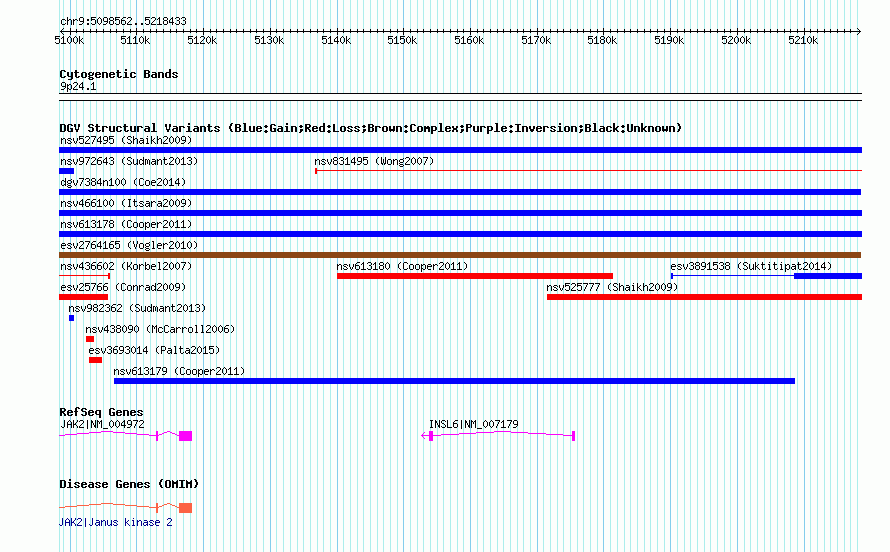The width and height of the screenshot is (890, 552).
Task: Click the RefSeq Genes track heading
Action: pyautogui.click(x=101, y=412)
